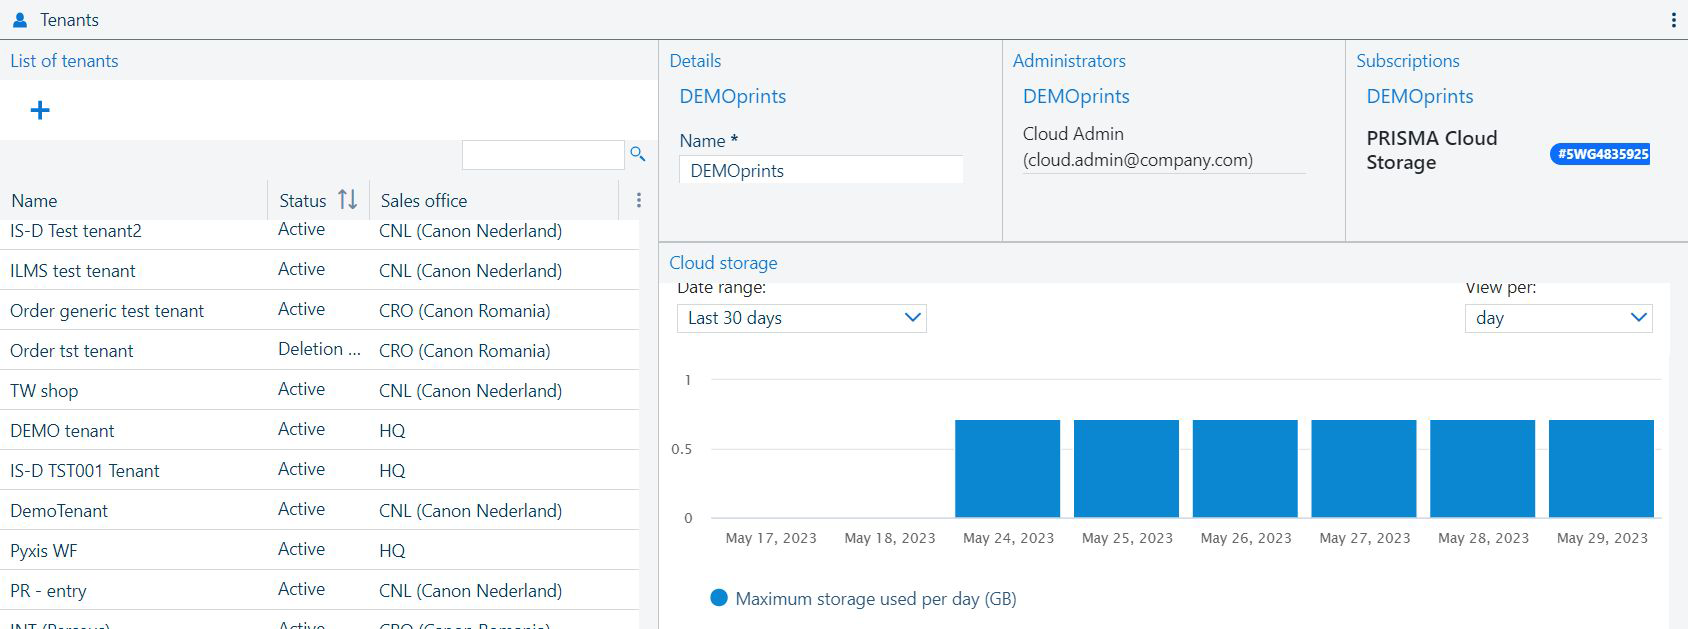The width and height of the screenshot is (1688, 629).
Task: Click the plus icon to add tenant
Action: (40, 110)
